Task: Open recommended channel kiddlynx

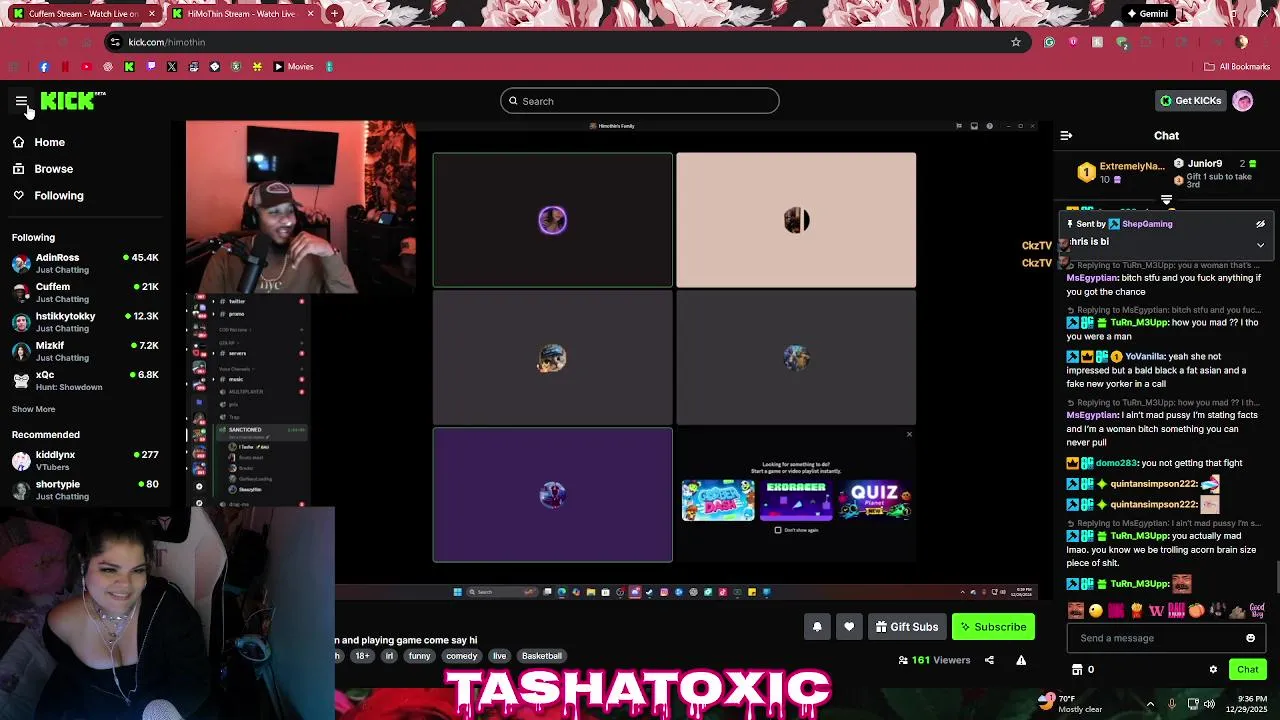Action: (x=85, y=460)
